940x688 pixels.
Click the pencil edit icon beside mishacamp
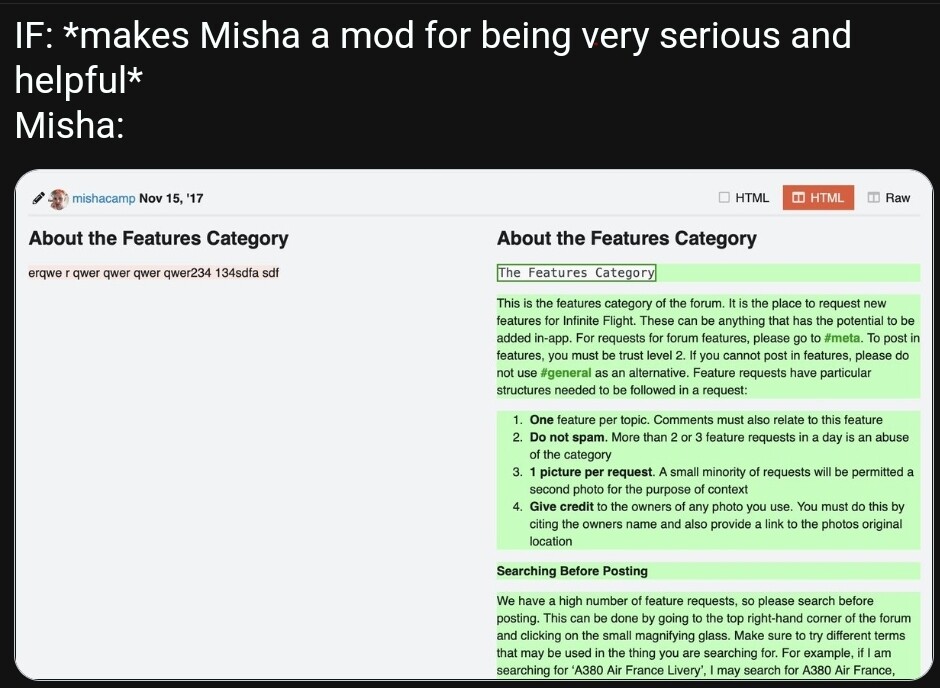38,198
